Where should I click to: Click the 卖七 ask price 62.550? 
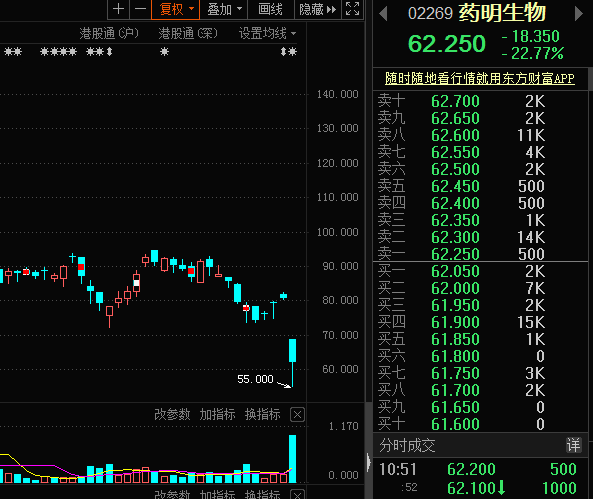(x=455, y=152)
